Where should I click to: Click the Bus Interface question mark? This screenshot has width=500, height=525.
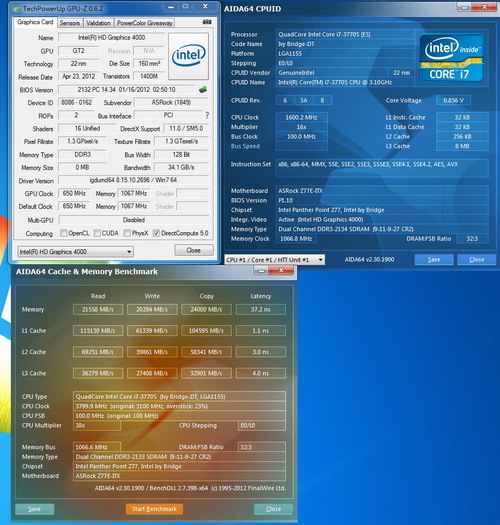pos(207,115)
